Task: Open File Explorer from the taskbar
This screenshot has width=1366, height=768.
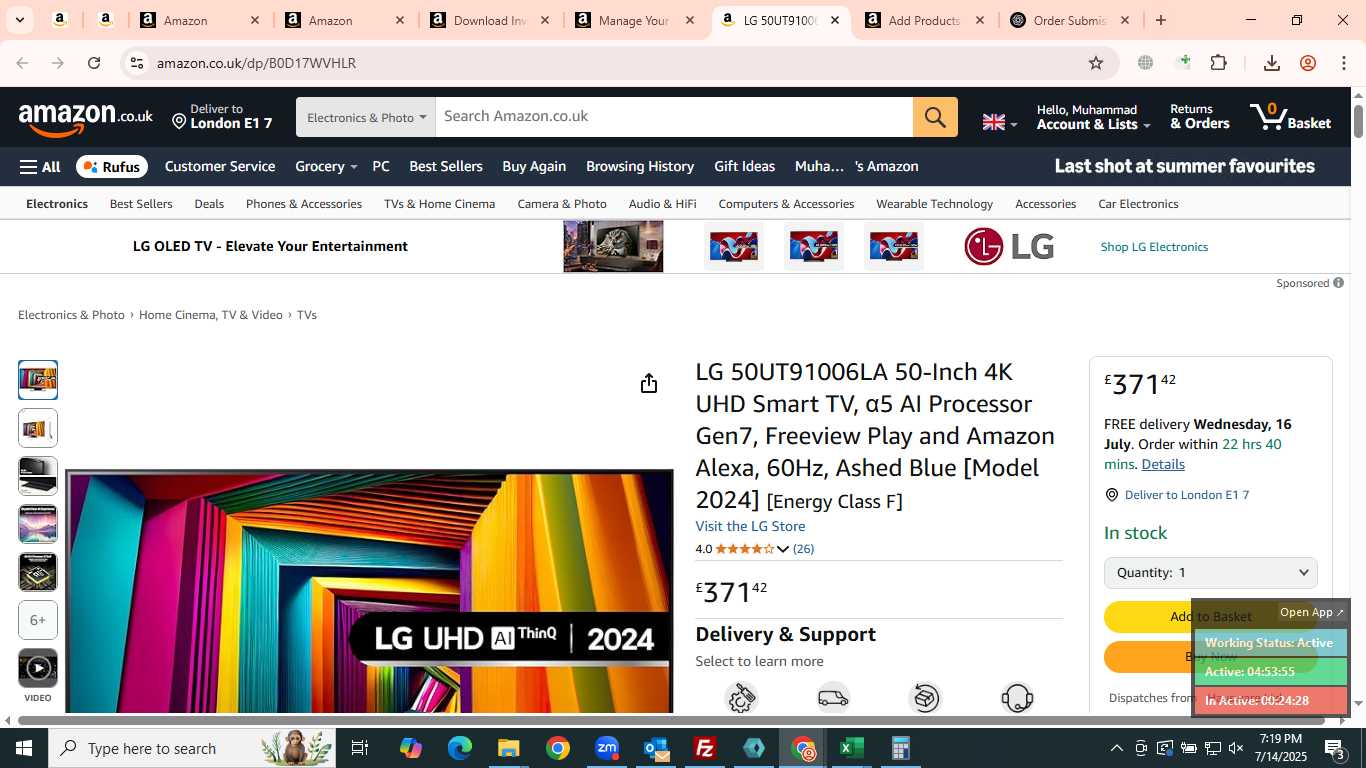Action: (509, 748)
